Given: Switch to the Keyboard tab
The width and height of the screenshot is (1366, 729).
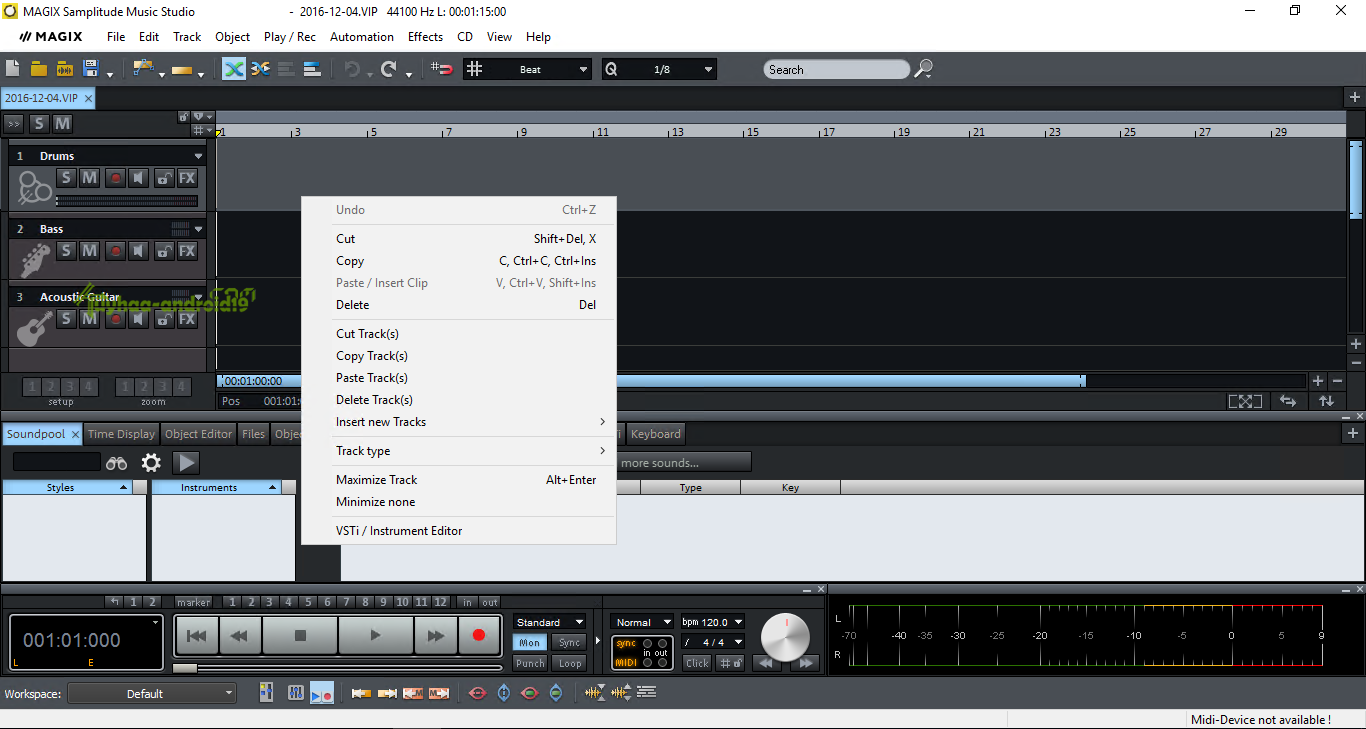Looking at the screenshot, I should (x=656, y=434).
